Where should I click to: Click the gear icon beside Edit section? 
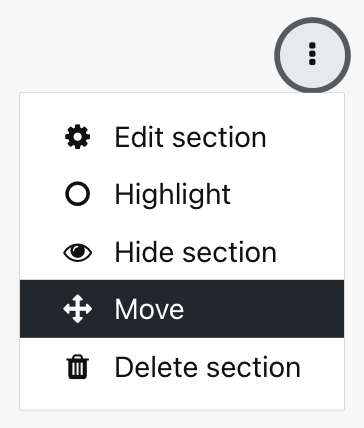(77, 137)
